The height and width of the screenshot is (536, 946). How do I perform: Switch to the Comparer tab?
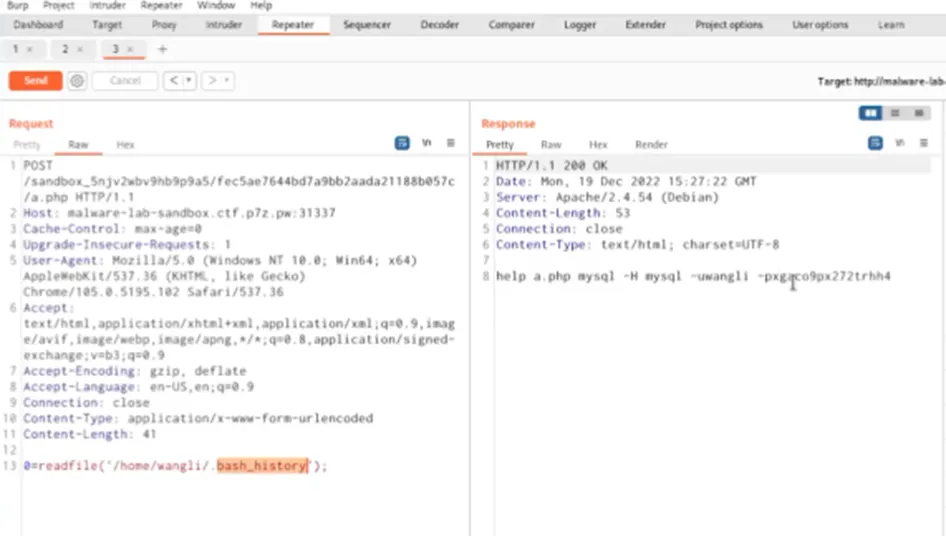pyautogui.click(x=512, y=25)
